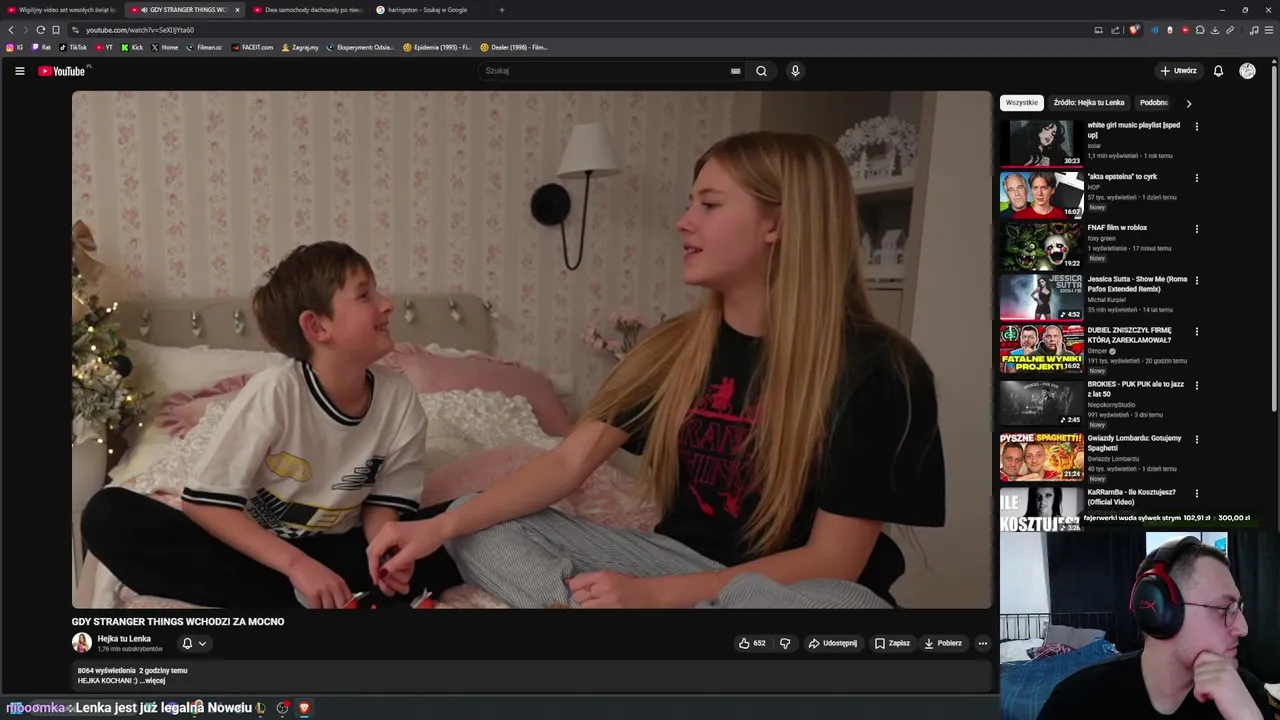The image size is (1280, 720).
Task: Start voice search with the microphone
Action: 795,71
